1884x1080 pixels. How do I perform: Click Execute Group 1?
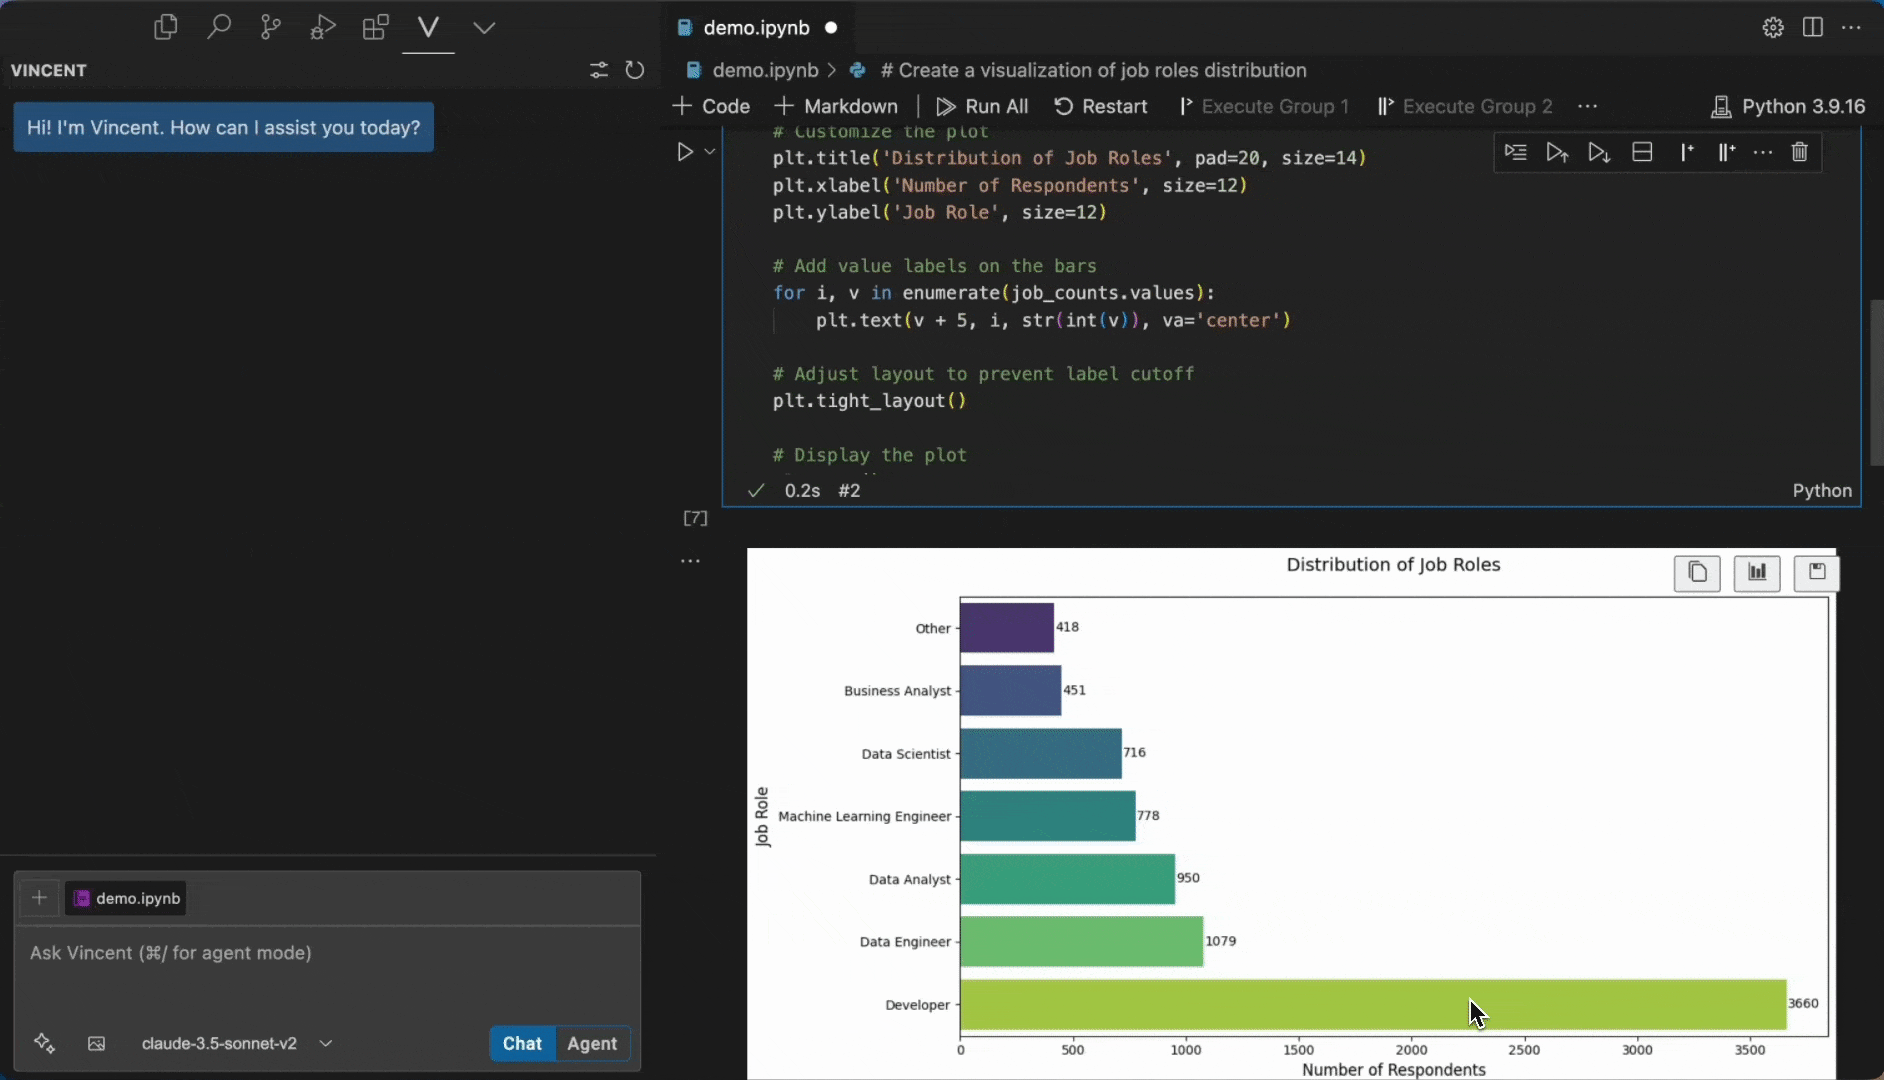(1264, 106)
